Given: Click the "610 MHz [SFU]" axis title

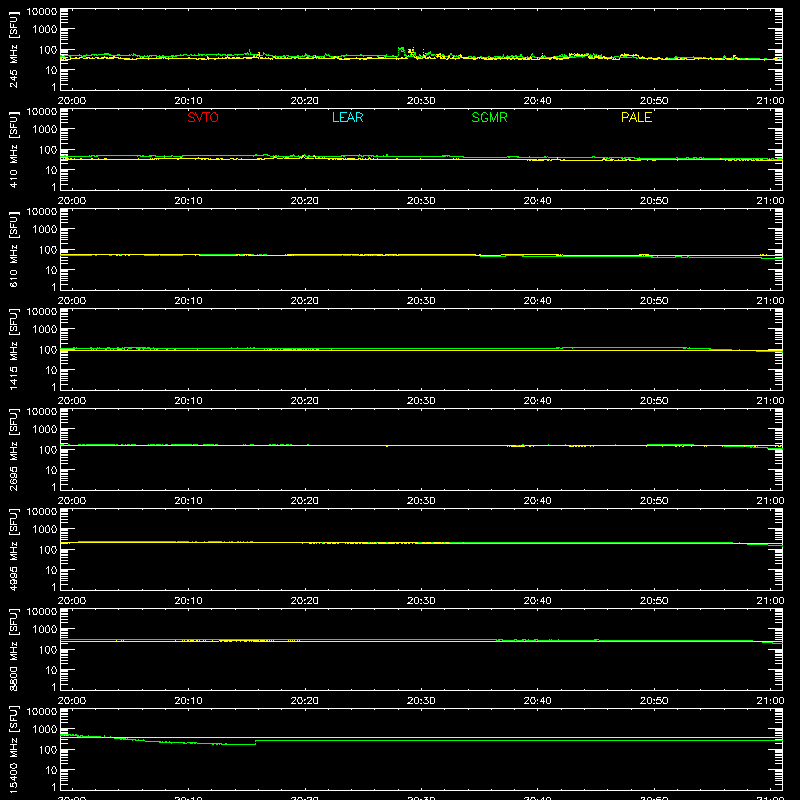Looking at the screenshot, I should click(x=13, y=249).
